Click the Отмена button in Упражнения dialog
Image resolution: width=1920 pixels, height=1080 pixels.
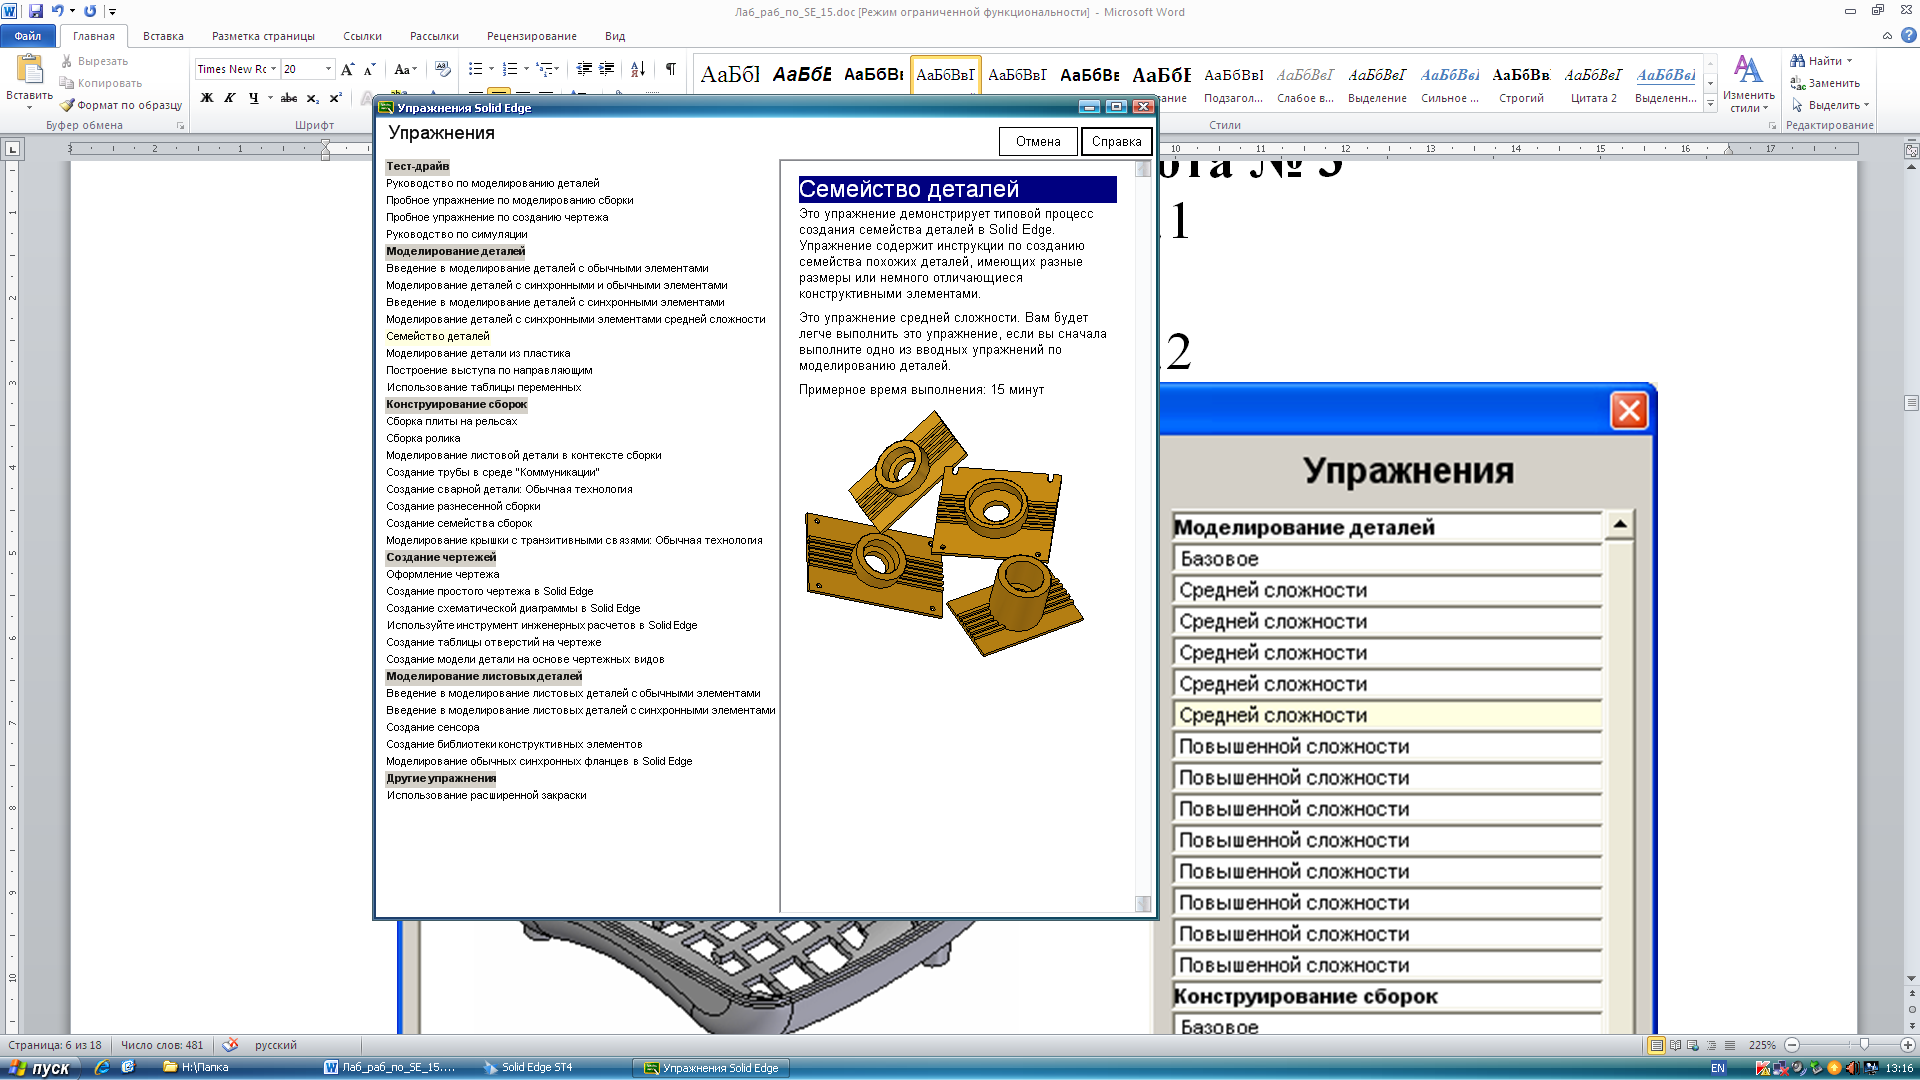click(x=1038, y=141)
